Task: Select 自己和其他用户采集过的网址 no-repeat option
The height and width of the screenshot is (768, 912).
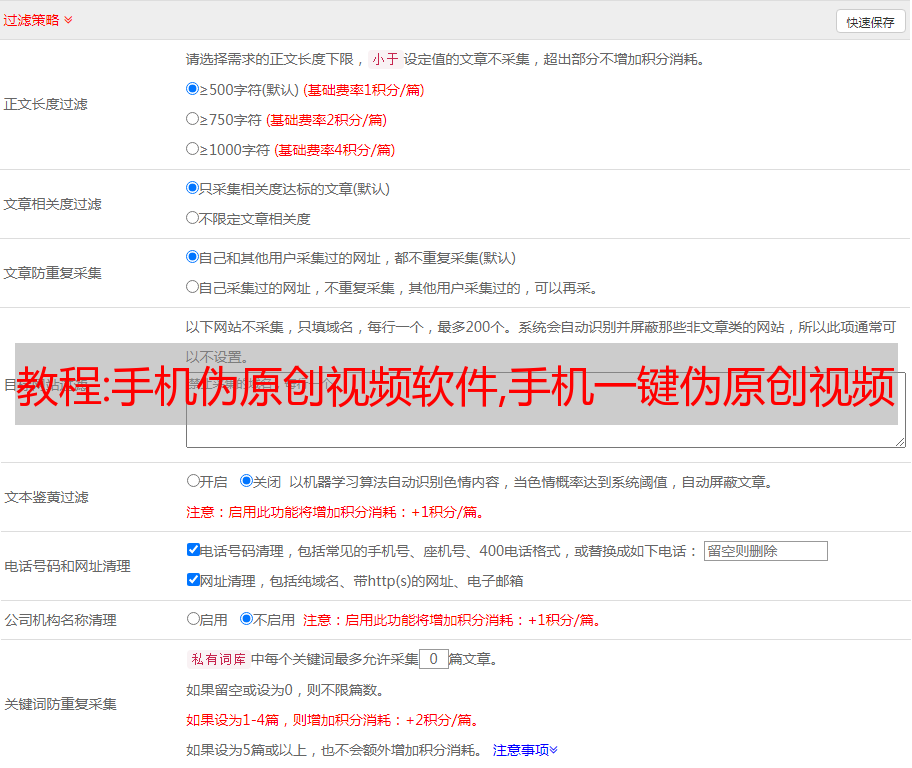Action: 193,257
